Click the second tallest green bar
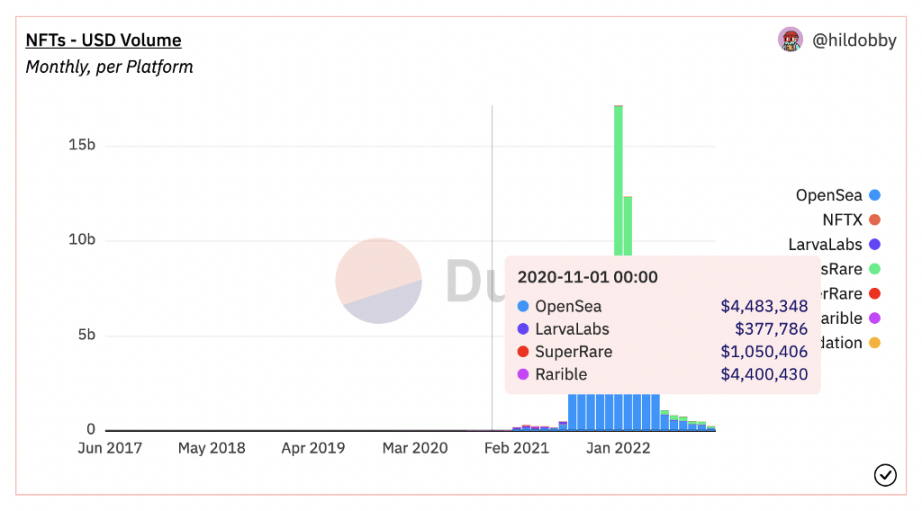Screen dimensions: 922x511 [628, 226]
